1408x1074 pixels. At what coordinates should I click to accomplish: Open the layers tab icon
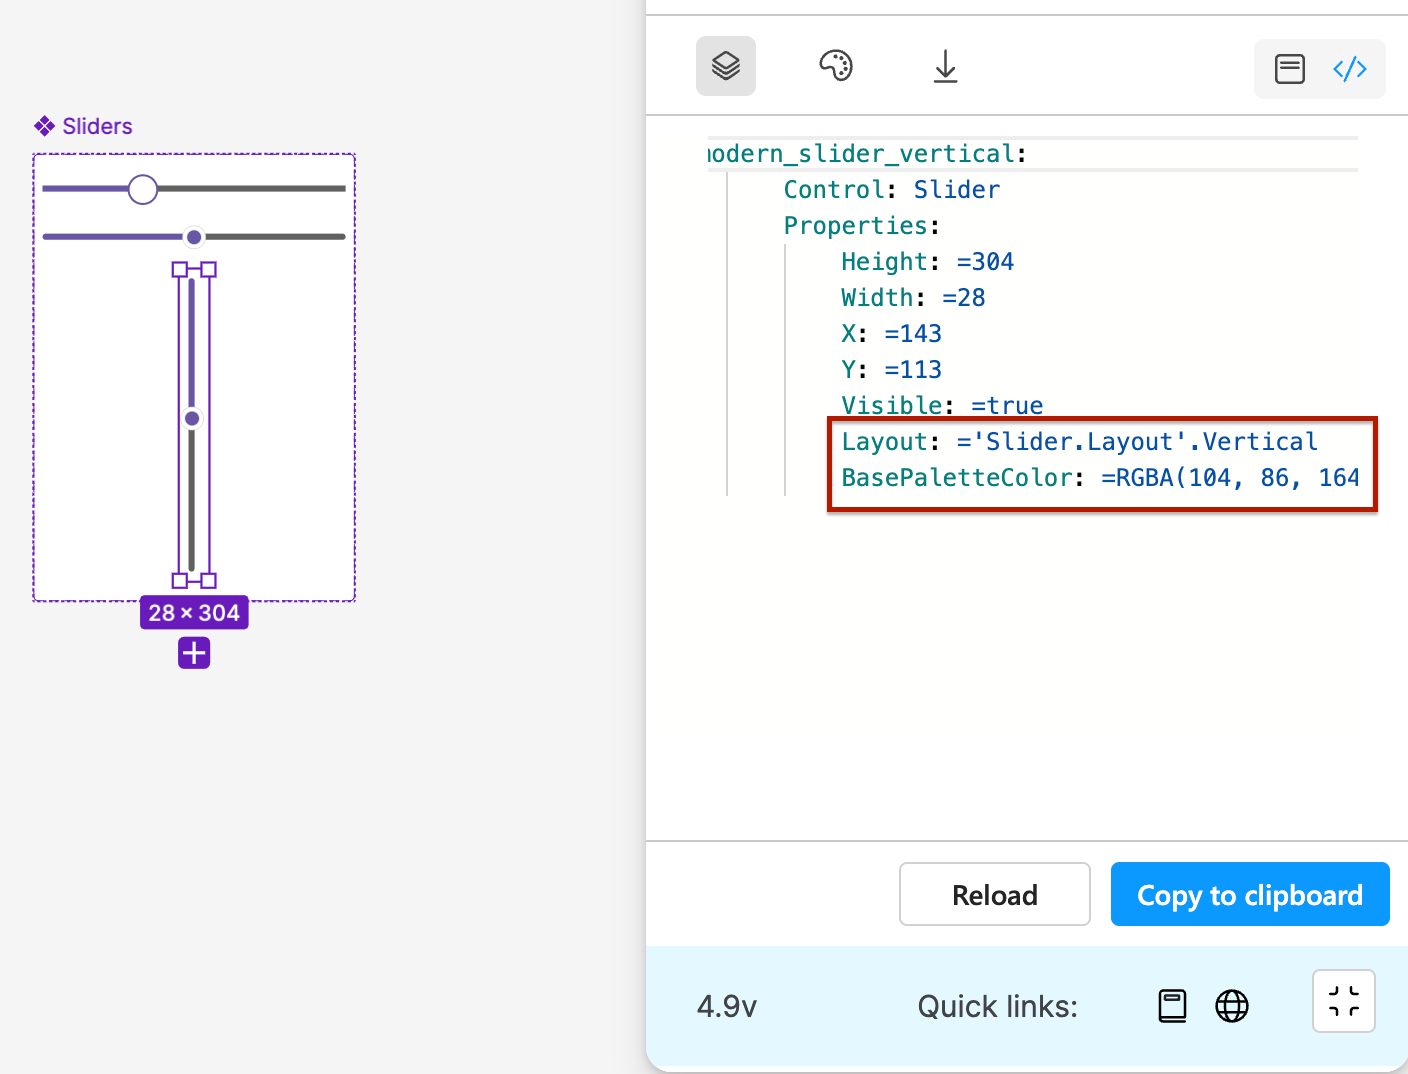pos(726,66)
